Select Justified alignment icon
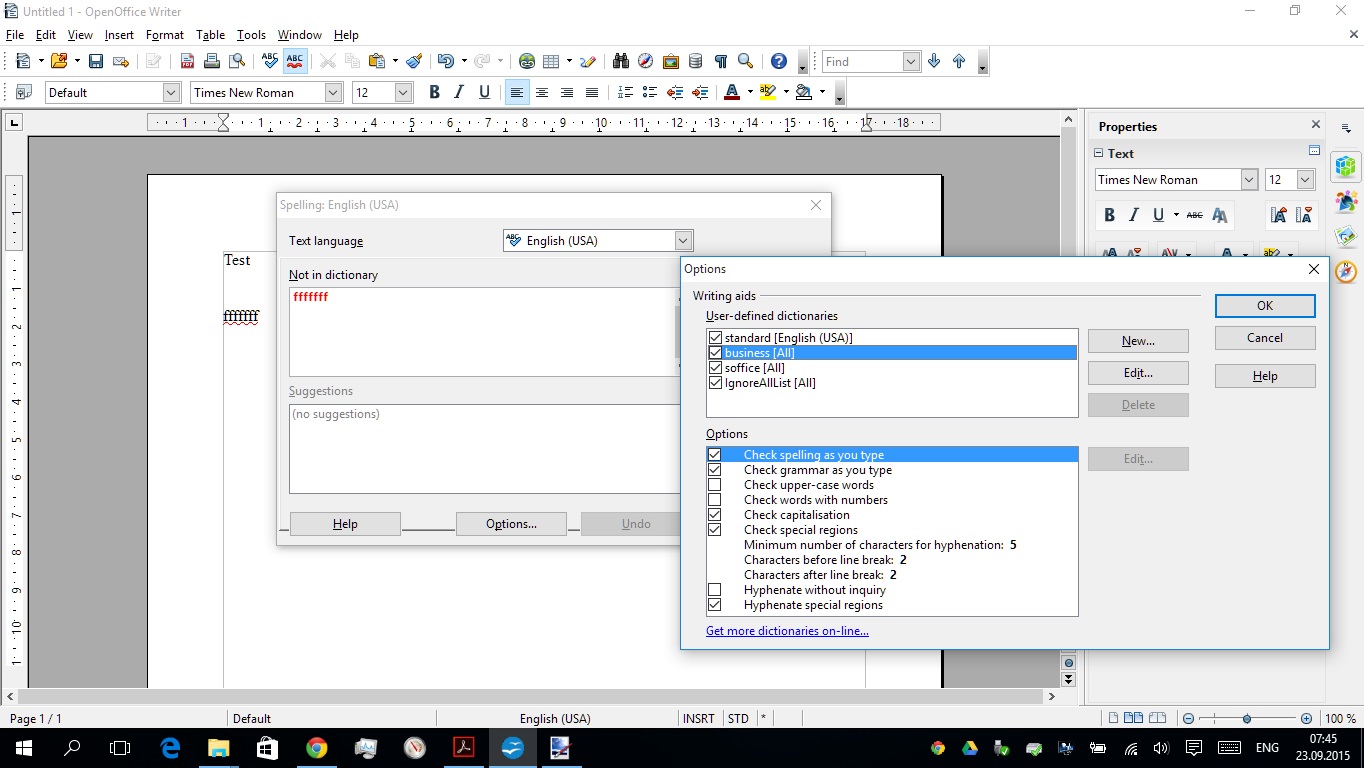1364x768 pixels. (592, 92)
